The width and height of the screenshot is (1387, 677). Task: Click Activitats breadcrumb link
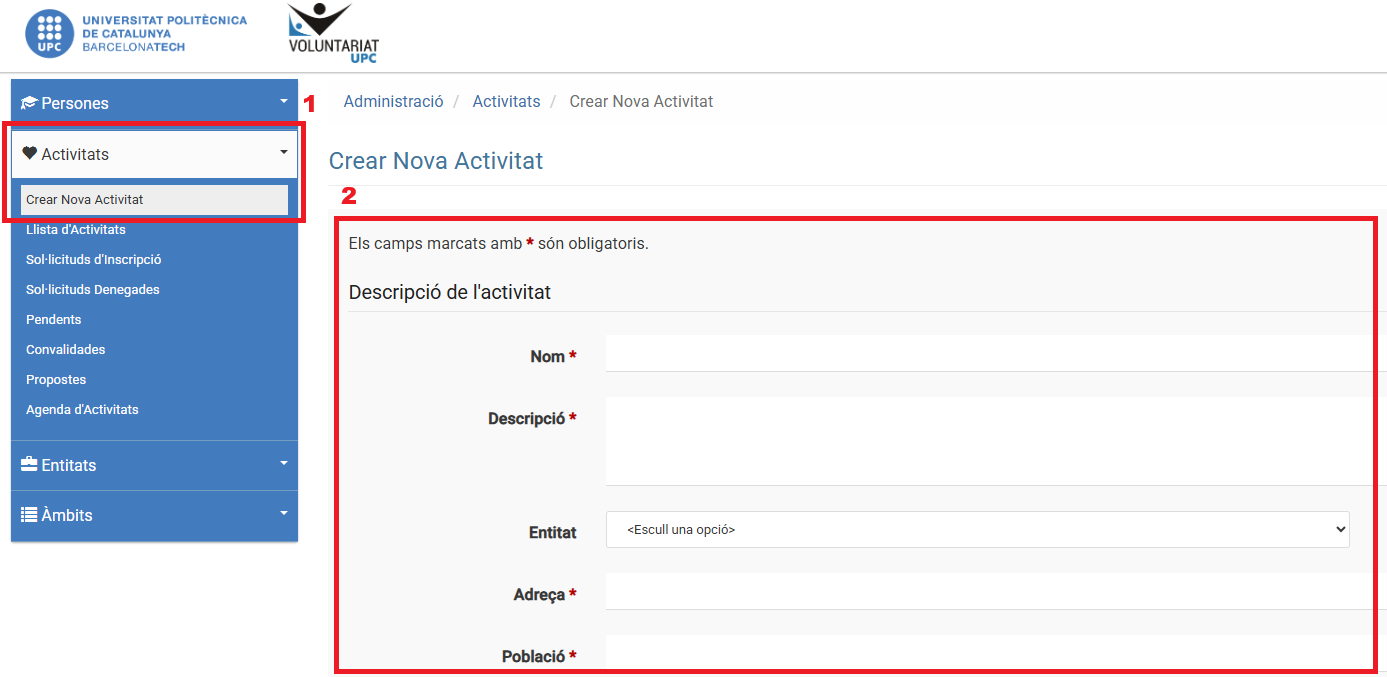coord(506,102)
